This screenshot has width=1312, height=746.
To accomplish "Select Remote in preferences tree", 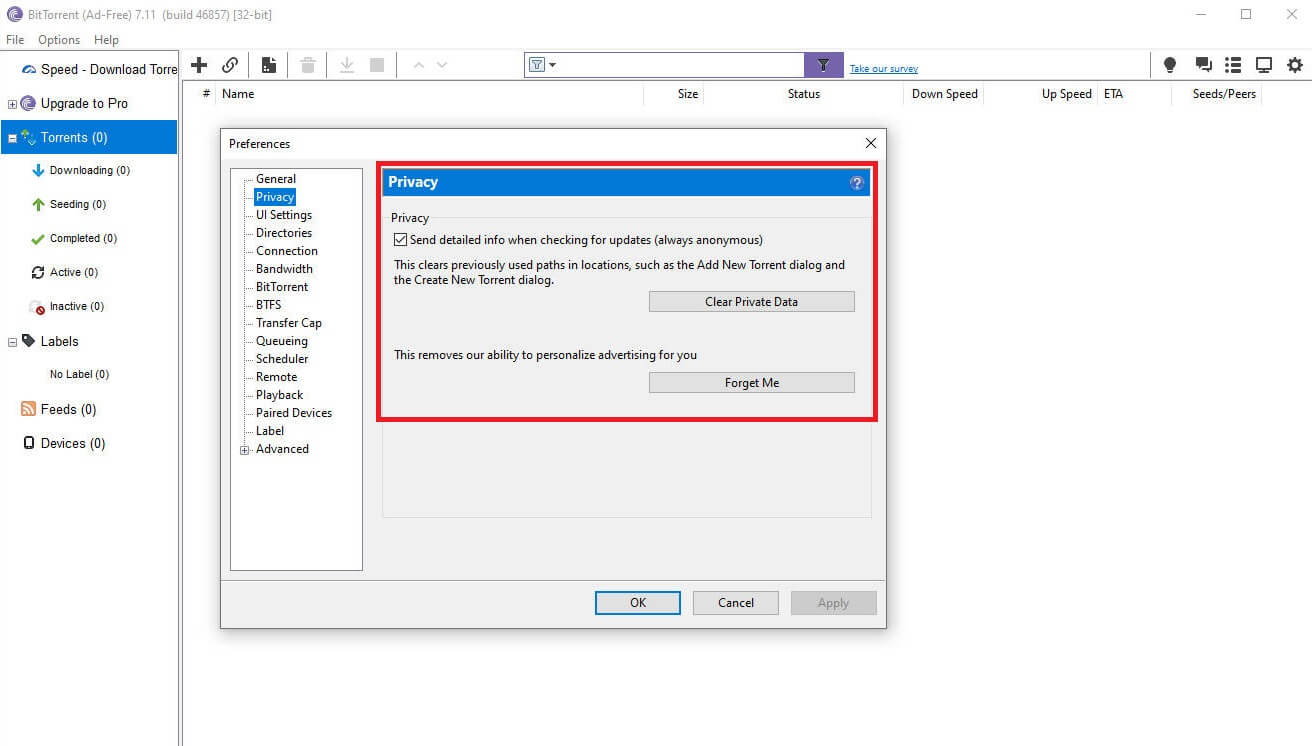I will (277, 377).
